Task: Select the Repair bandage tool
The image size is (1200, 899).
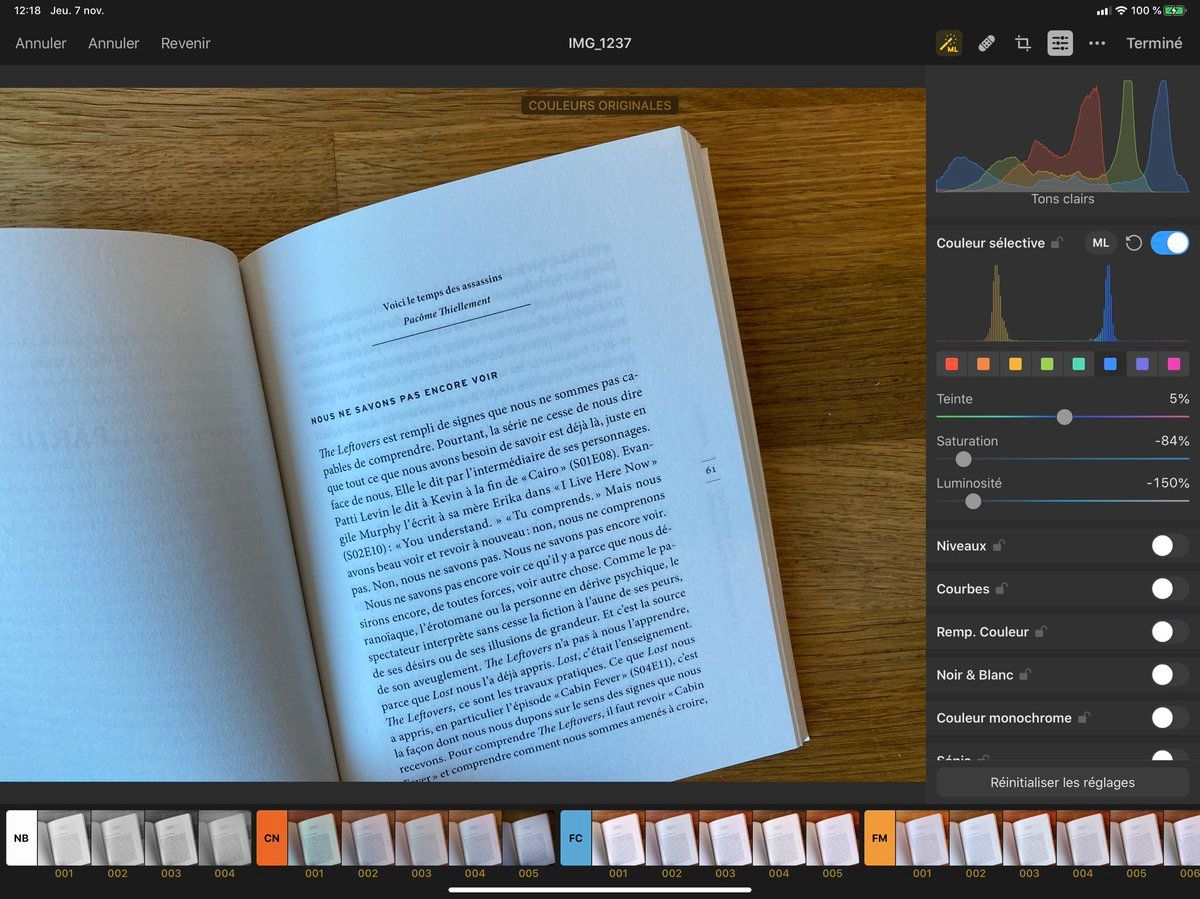Action: tap(986, 43)
